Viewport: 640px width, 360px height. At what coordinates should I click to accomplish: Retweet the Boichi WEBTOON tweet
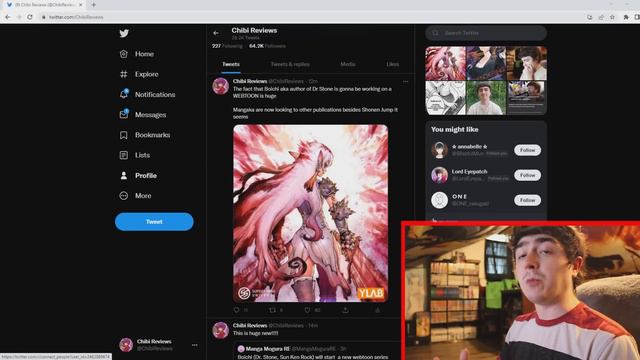point(273,310)
